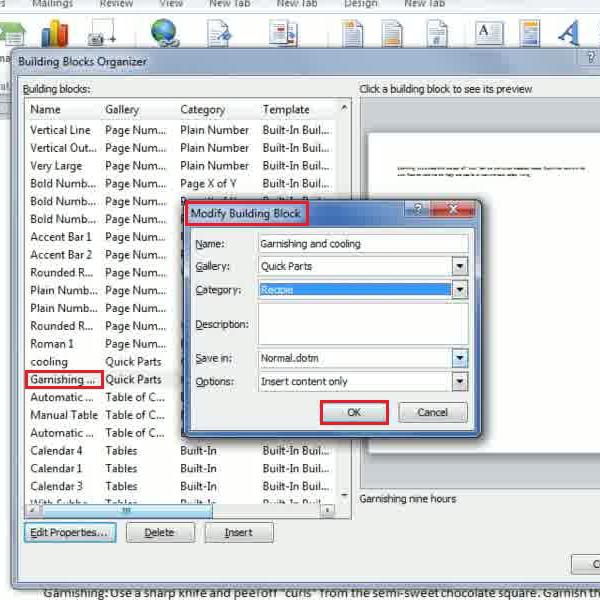Open the Design ribbon tab
600x600 pixels.
[361, 4]
